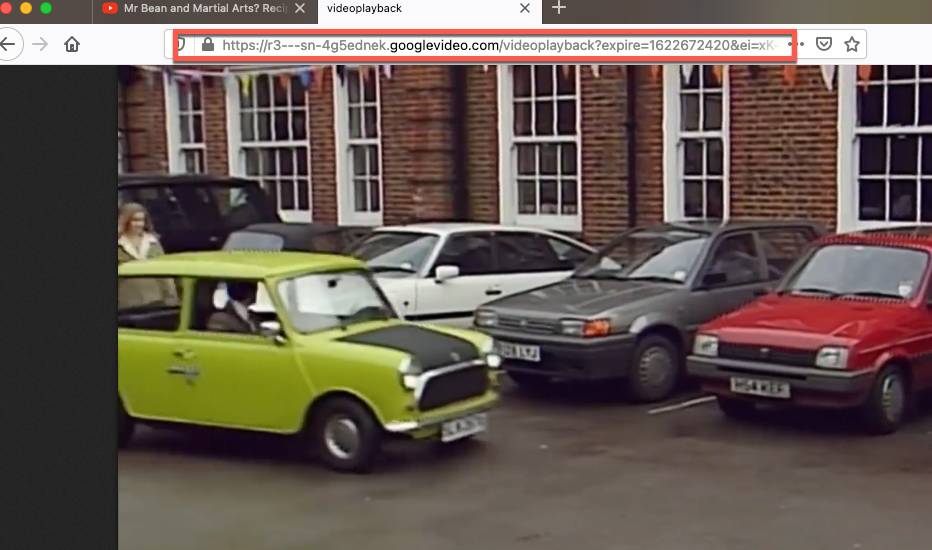Open the Firefox home page icon
This screenshot has height=550, width=932.
pos(72,44)
